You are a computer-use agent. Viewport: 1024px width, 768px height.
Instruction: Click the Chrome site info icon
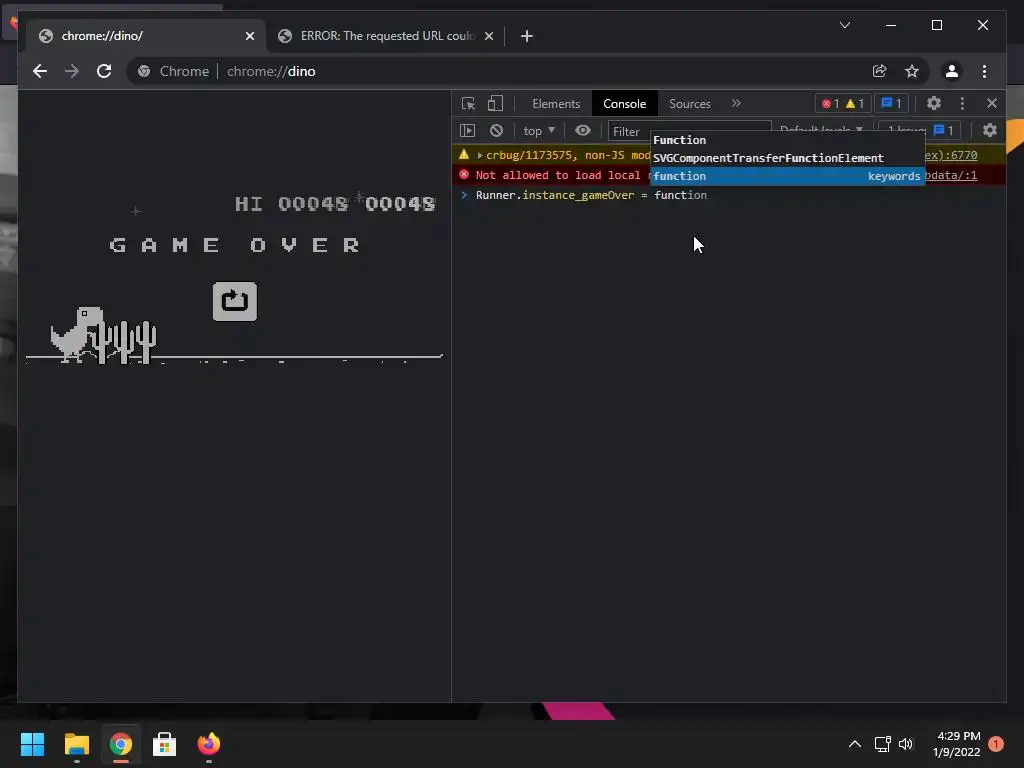point(144,71)
